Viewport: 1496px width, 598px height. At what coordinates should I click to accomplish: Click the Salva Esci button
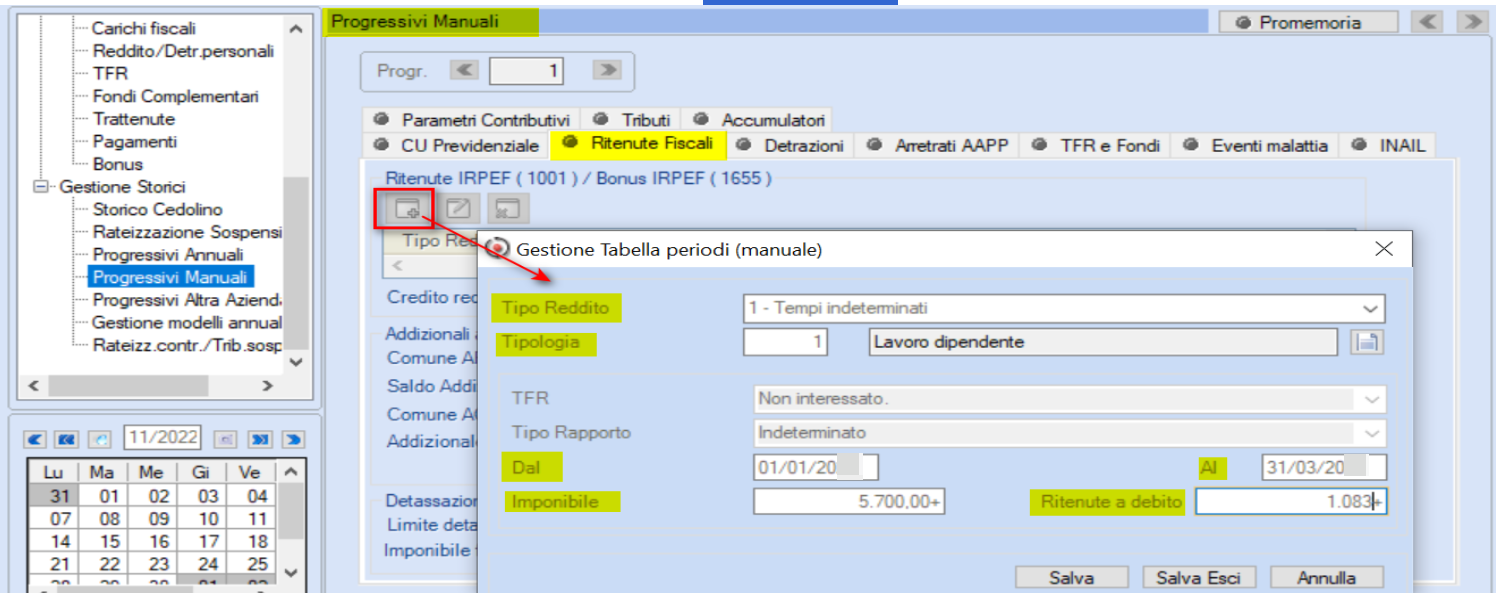point(1198,578)
